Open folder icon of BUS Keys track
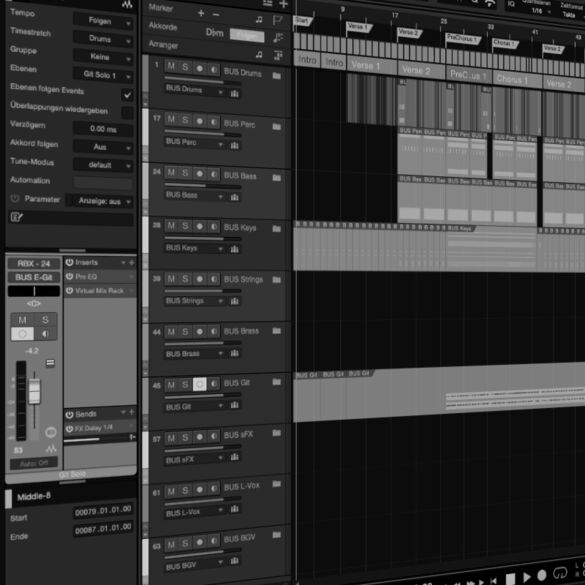This screenshot has height=585, width=585. pyautogui.click(x=276, y=228)
